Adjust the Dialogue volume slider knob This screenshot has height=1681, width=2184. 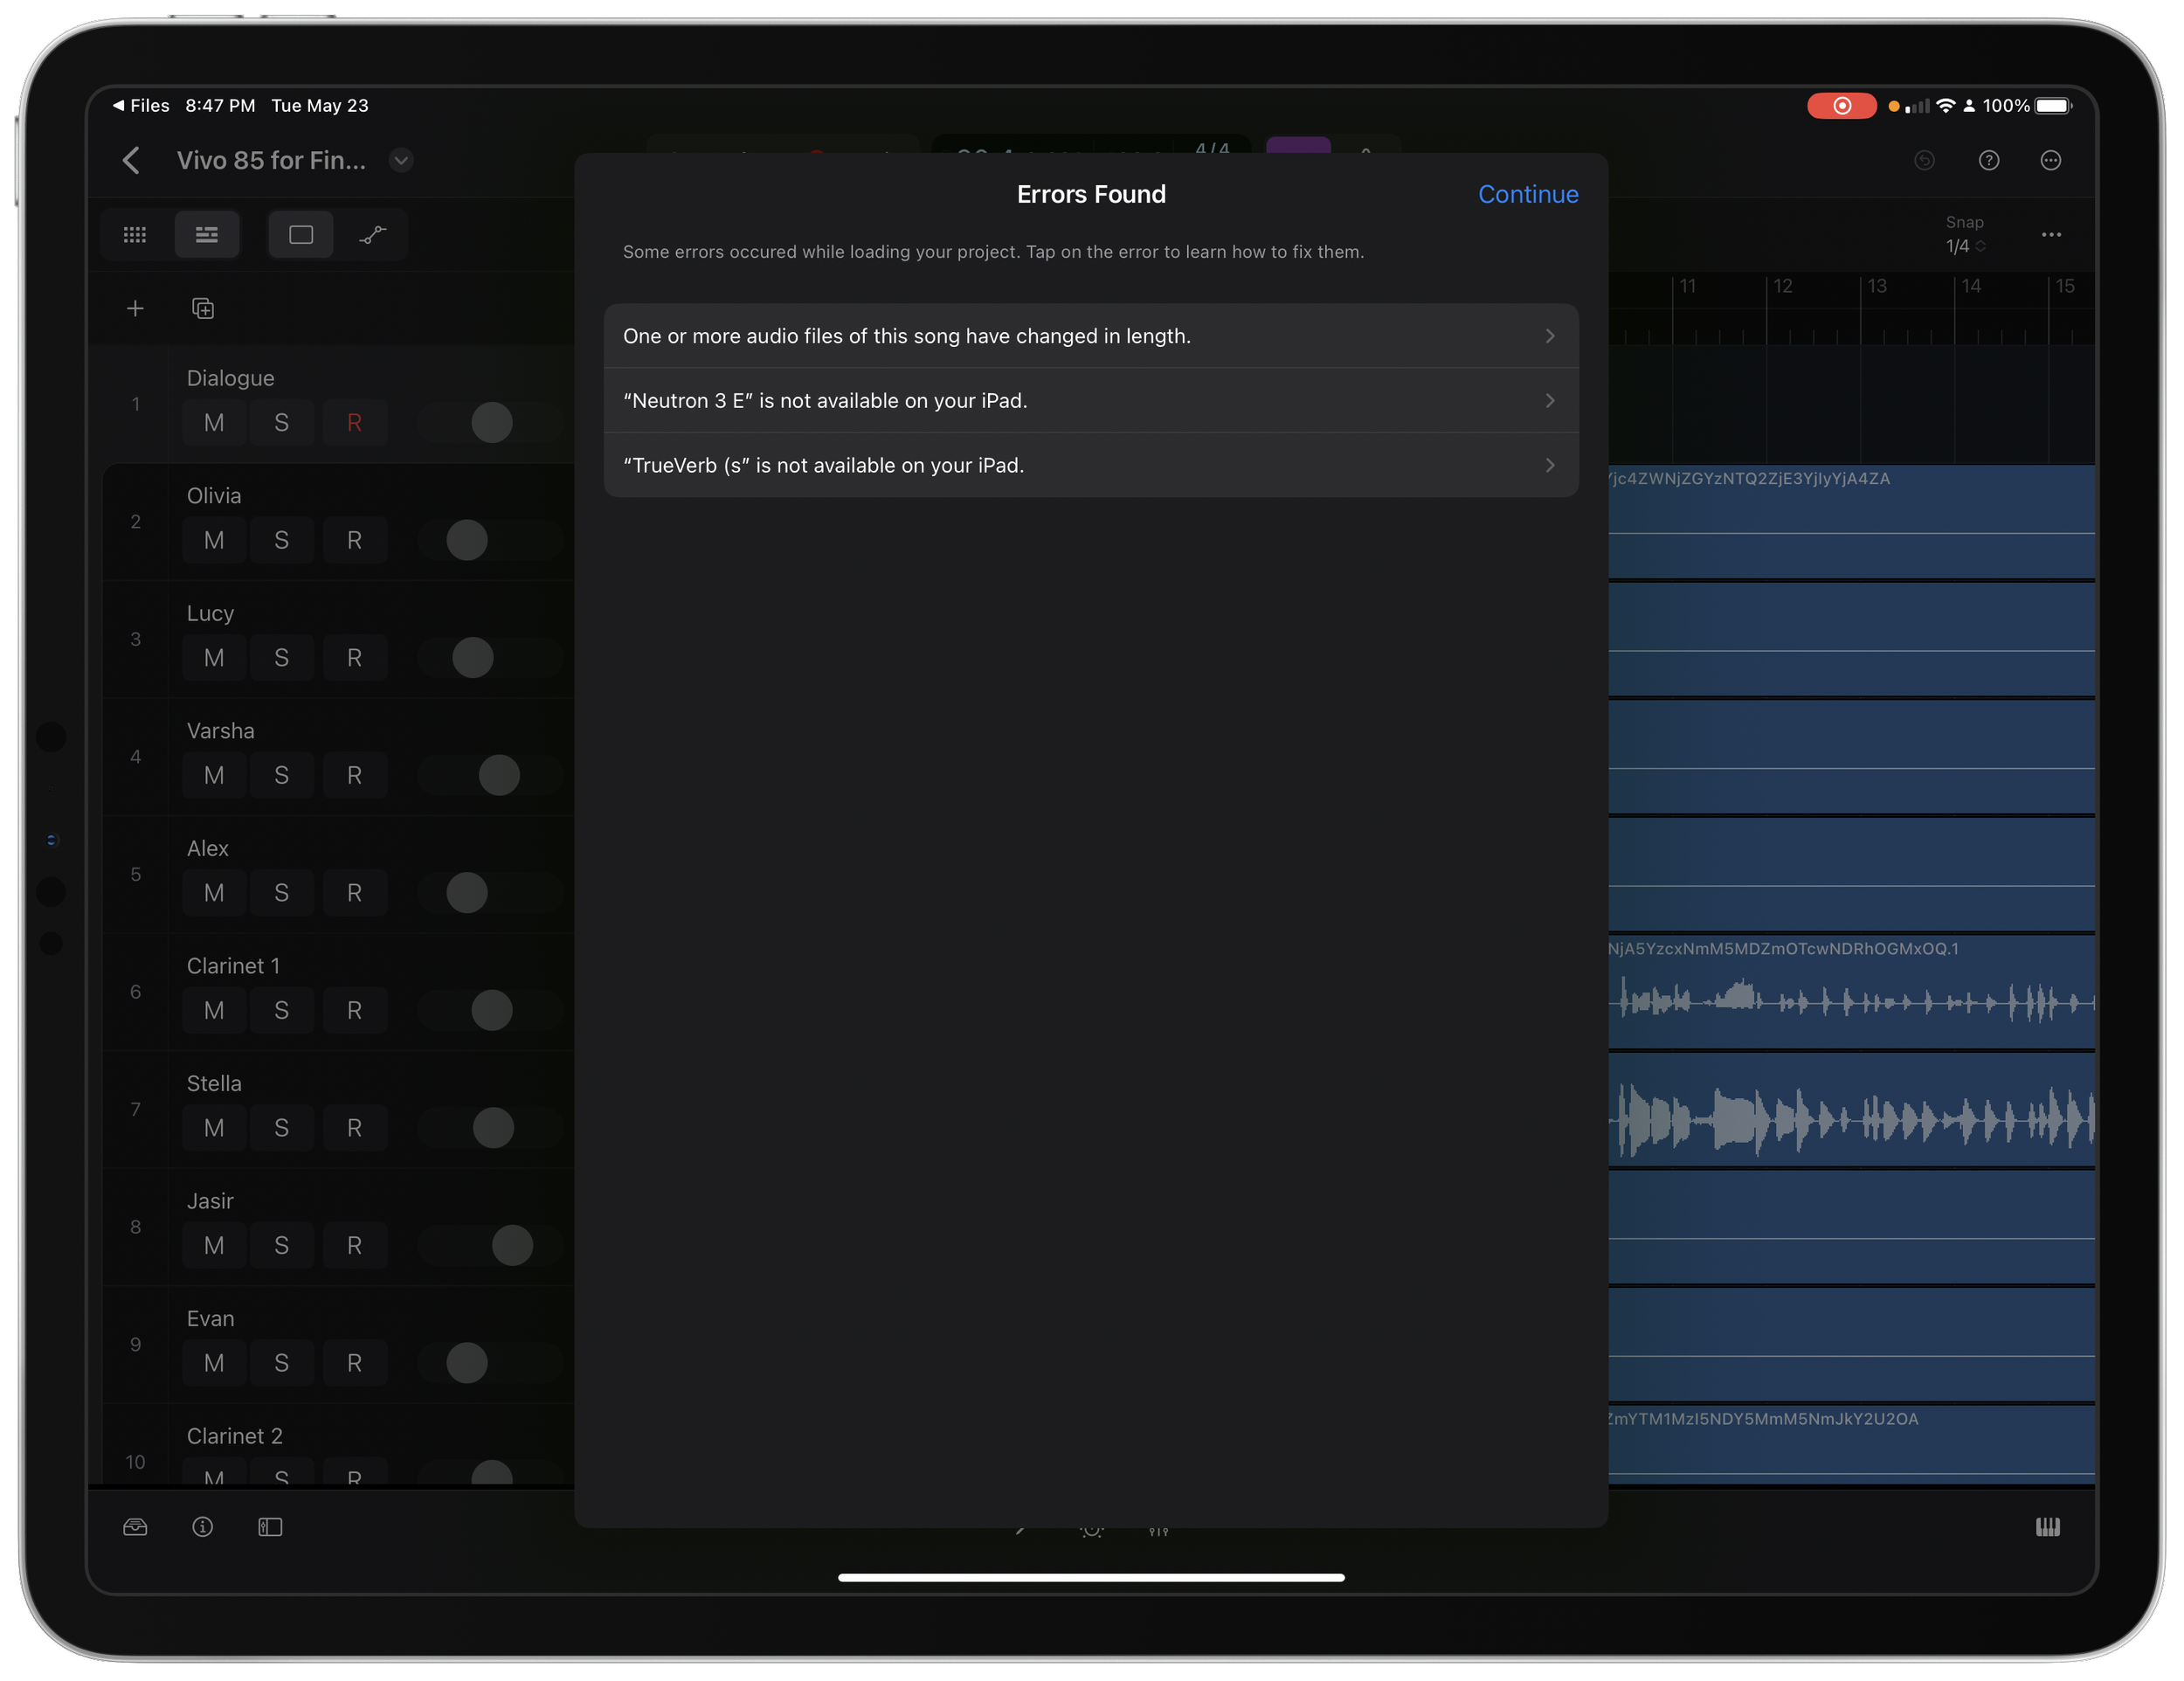coord(492,423)
